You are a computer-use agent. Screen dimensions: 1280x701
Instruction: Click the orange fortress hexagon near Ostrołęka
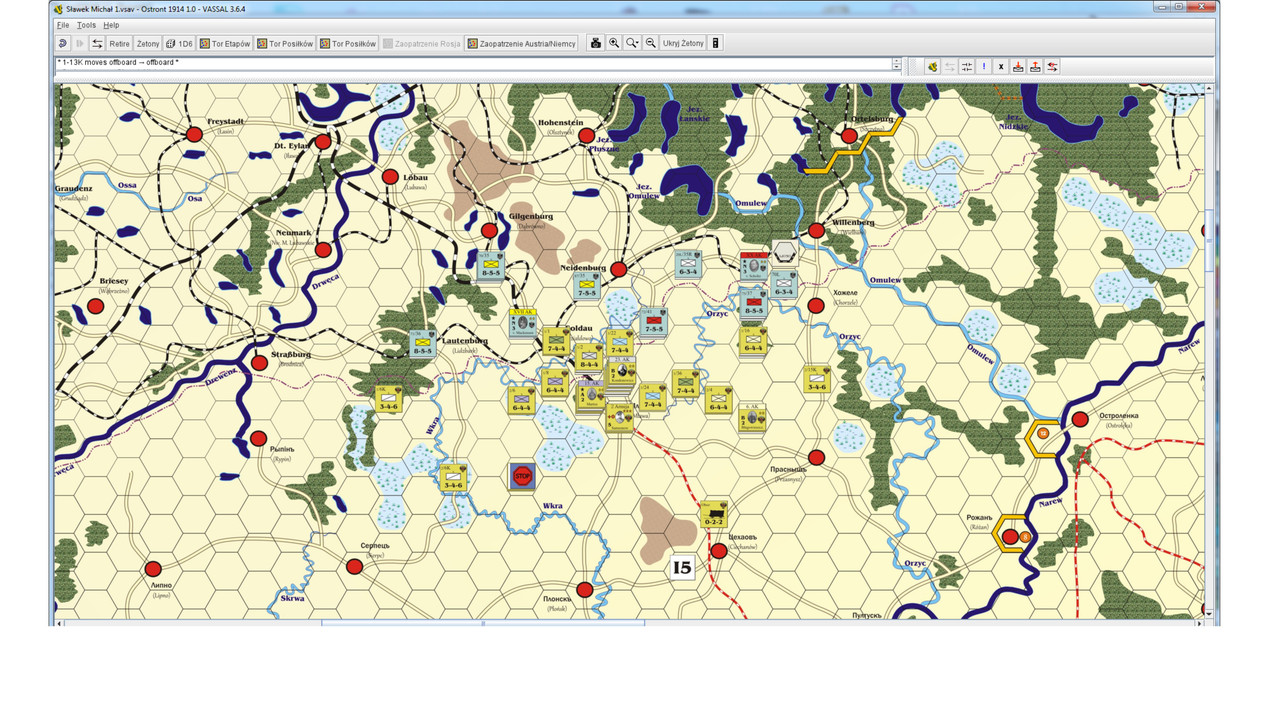(1043, 436)
